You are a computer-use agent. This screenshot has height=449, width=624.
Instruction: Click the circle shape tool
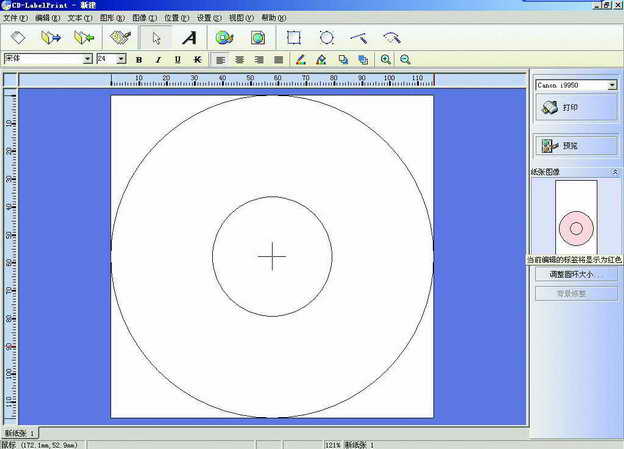(x=326, y=38)
